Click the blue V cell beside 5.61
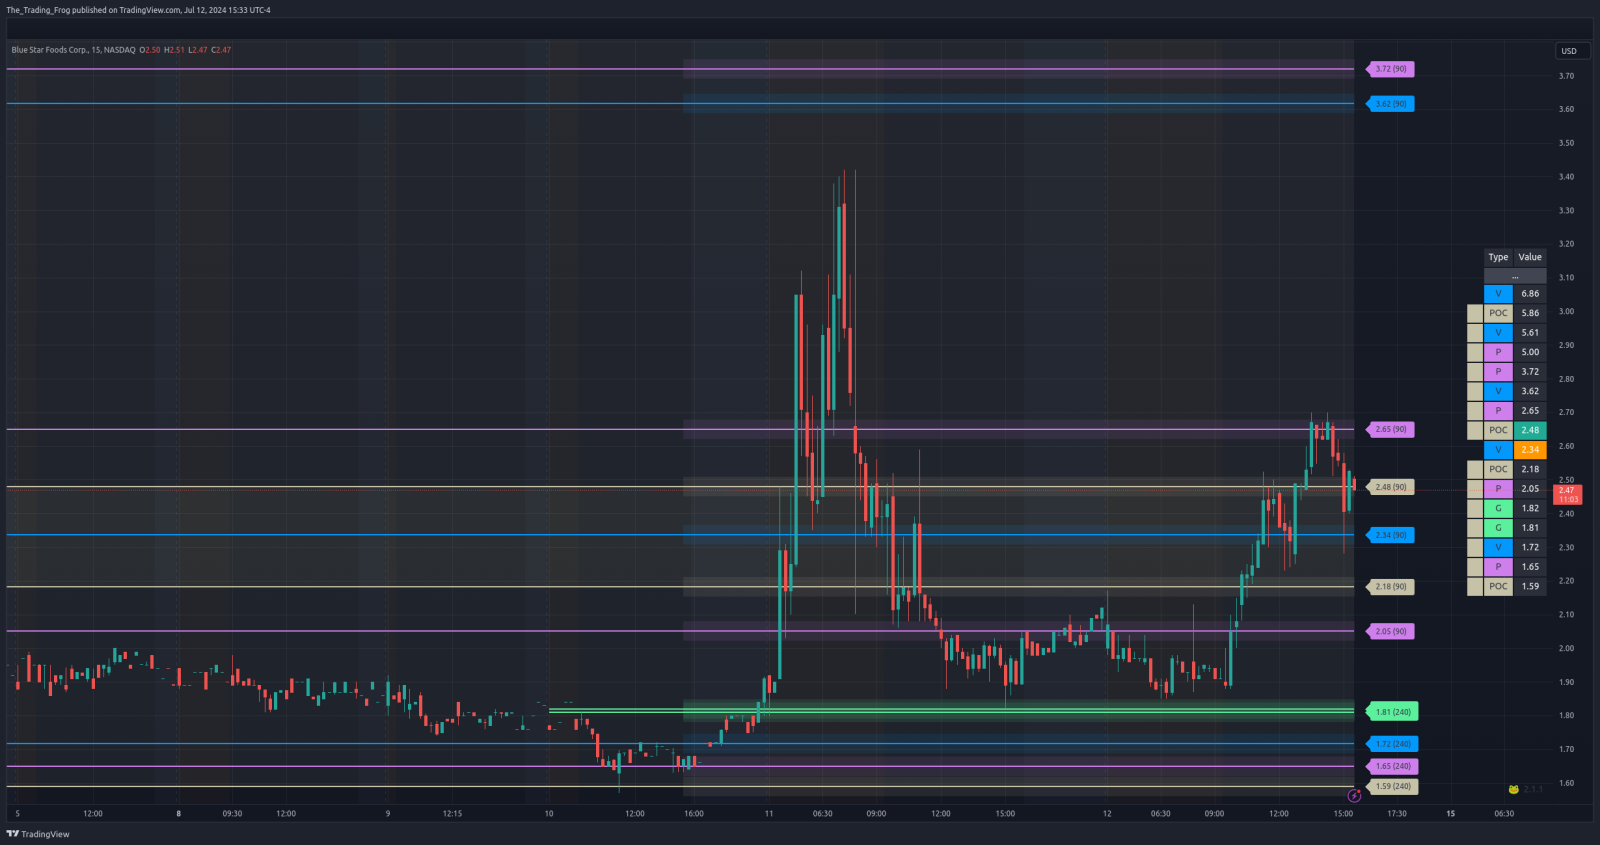The height and width of the screenshot is (845, 1600). pos(1498,333)
